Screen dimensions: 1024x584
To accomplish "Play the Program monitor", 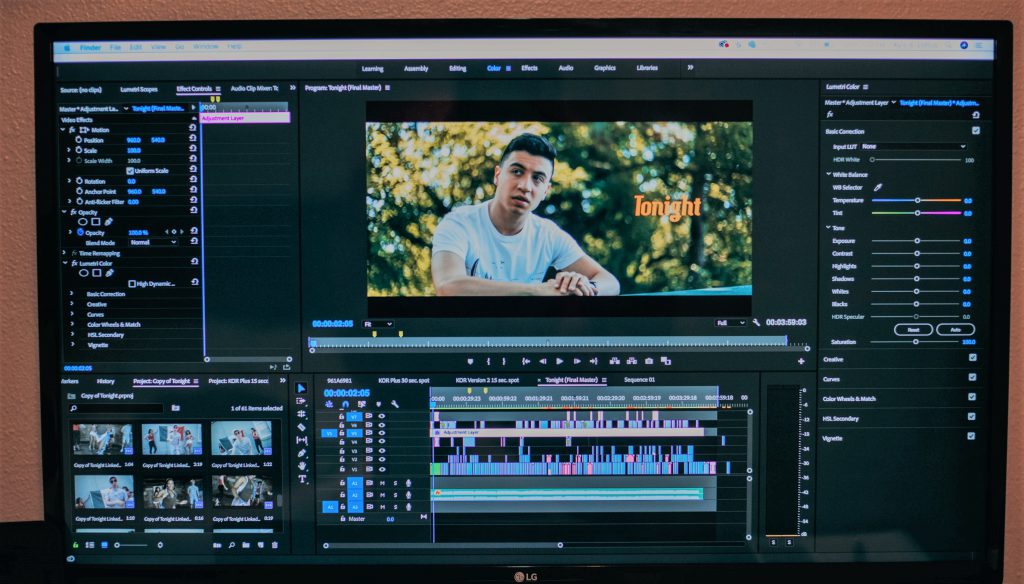I will [x=560, y=361].
